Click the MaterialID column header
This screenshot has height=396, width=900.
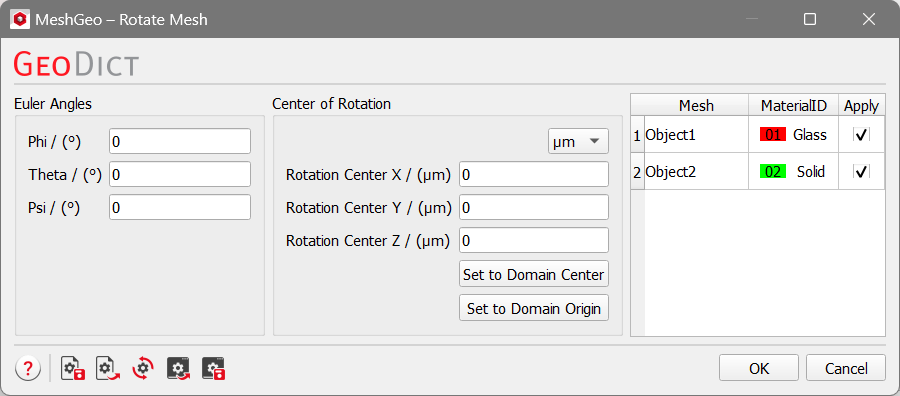794,106
